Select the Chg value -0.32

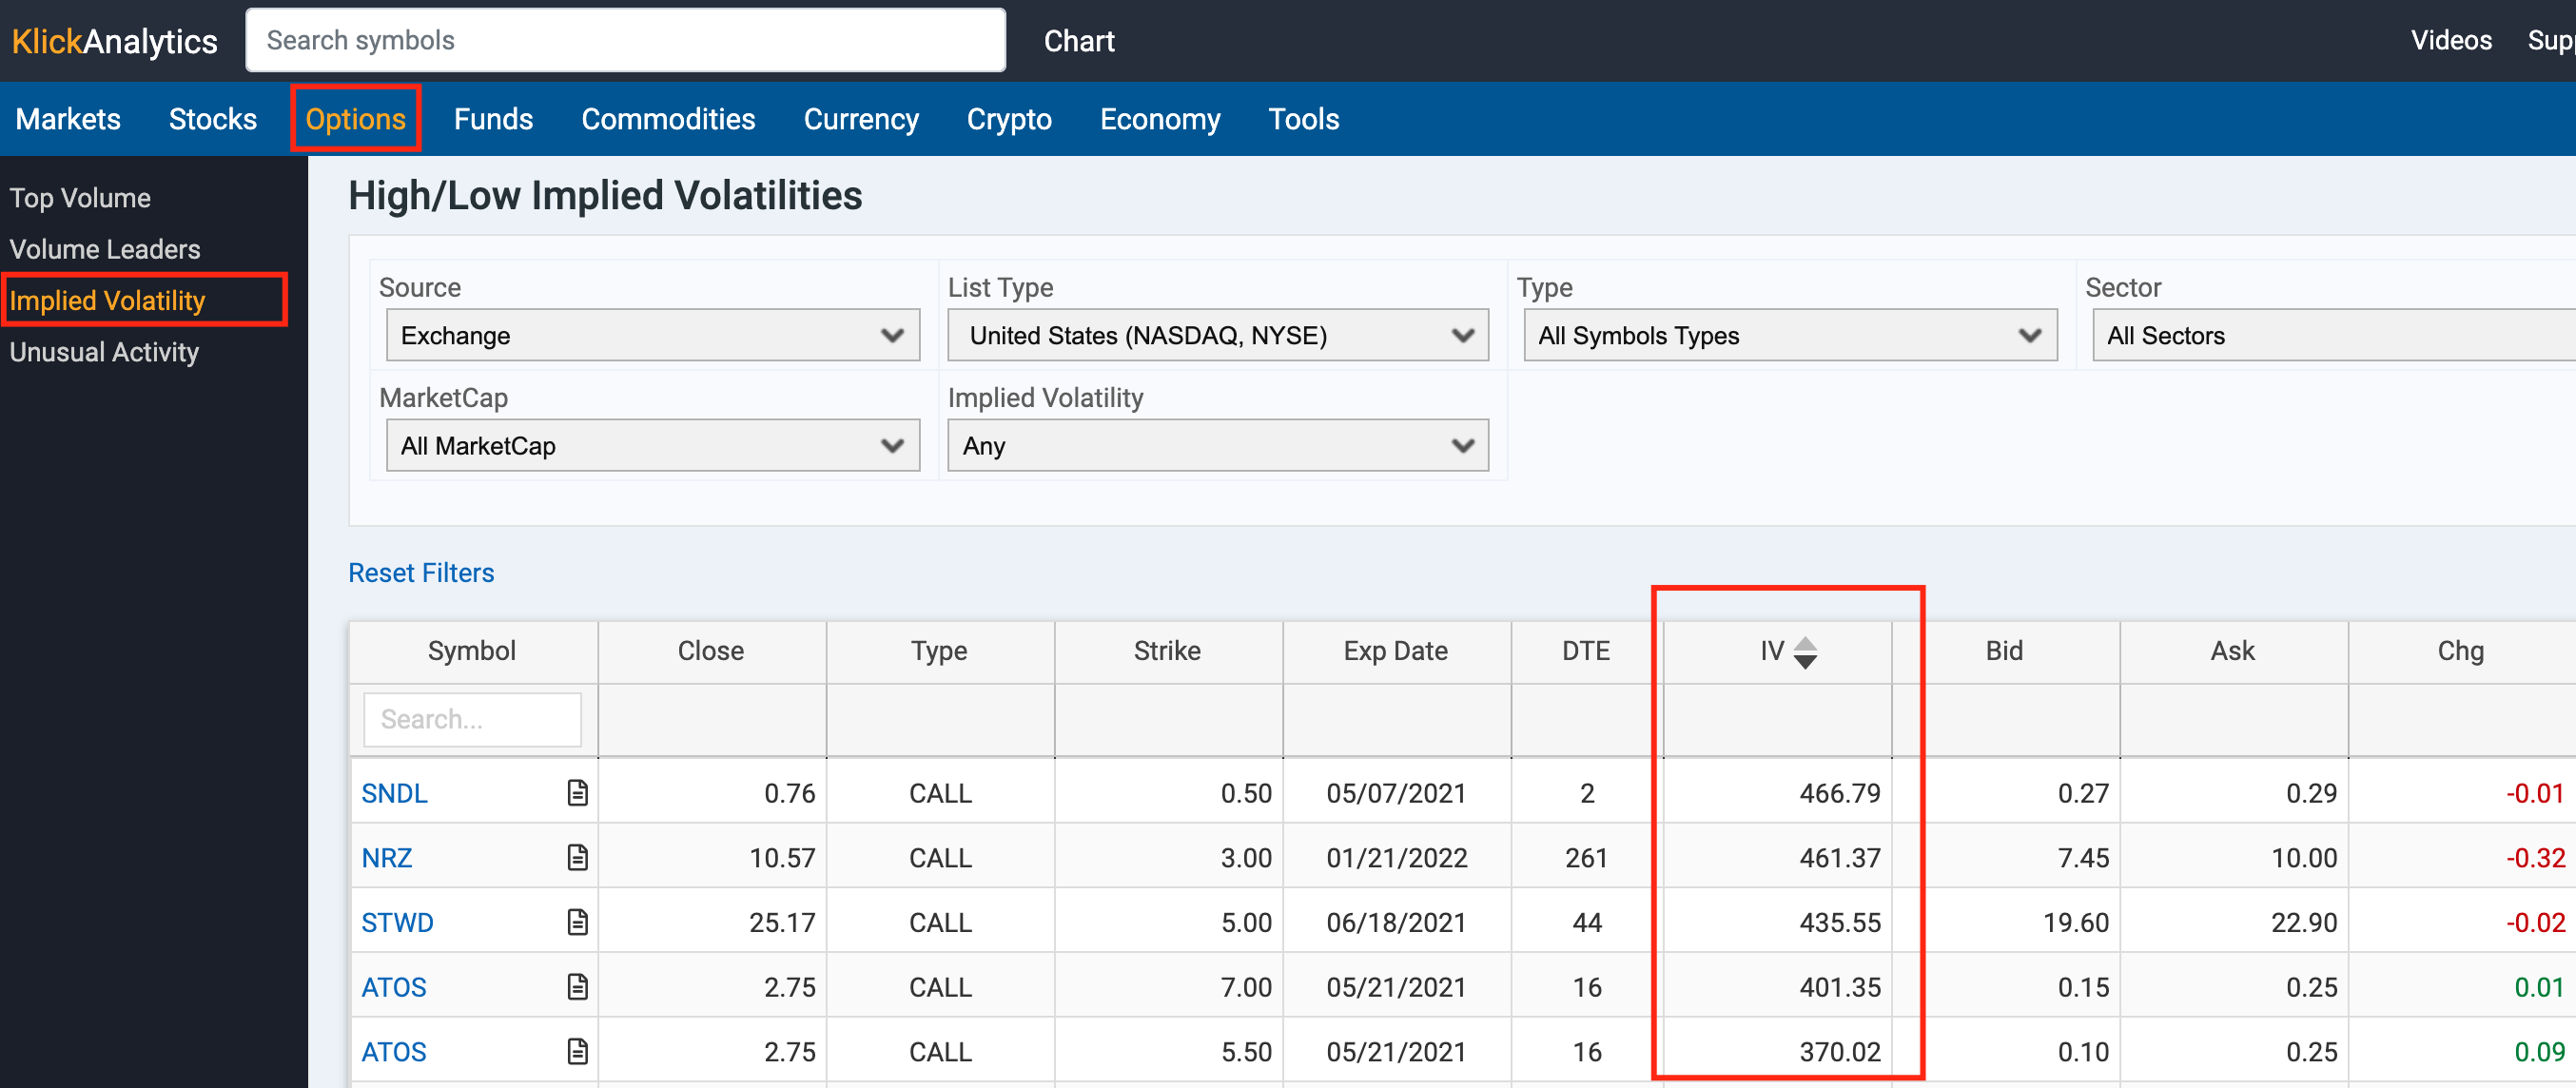click(2536, 858)
